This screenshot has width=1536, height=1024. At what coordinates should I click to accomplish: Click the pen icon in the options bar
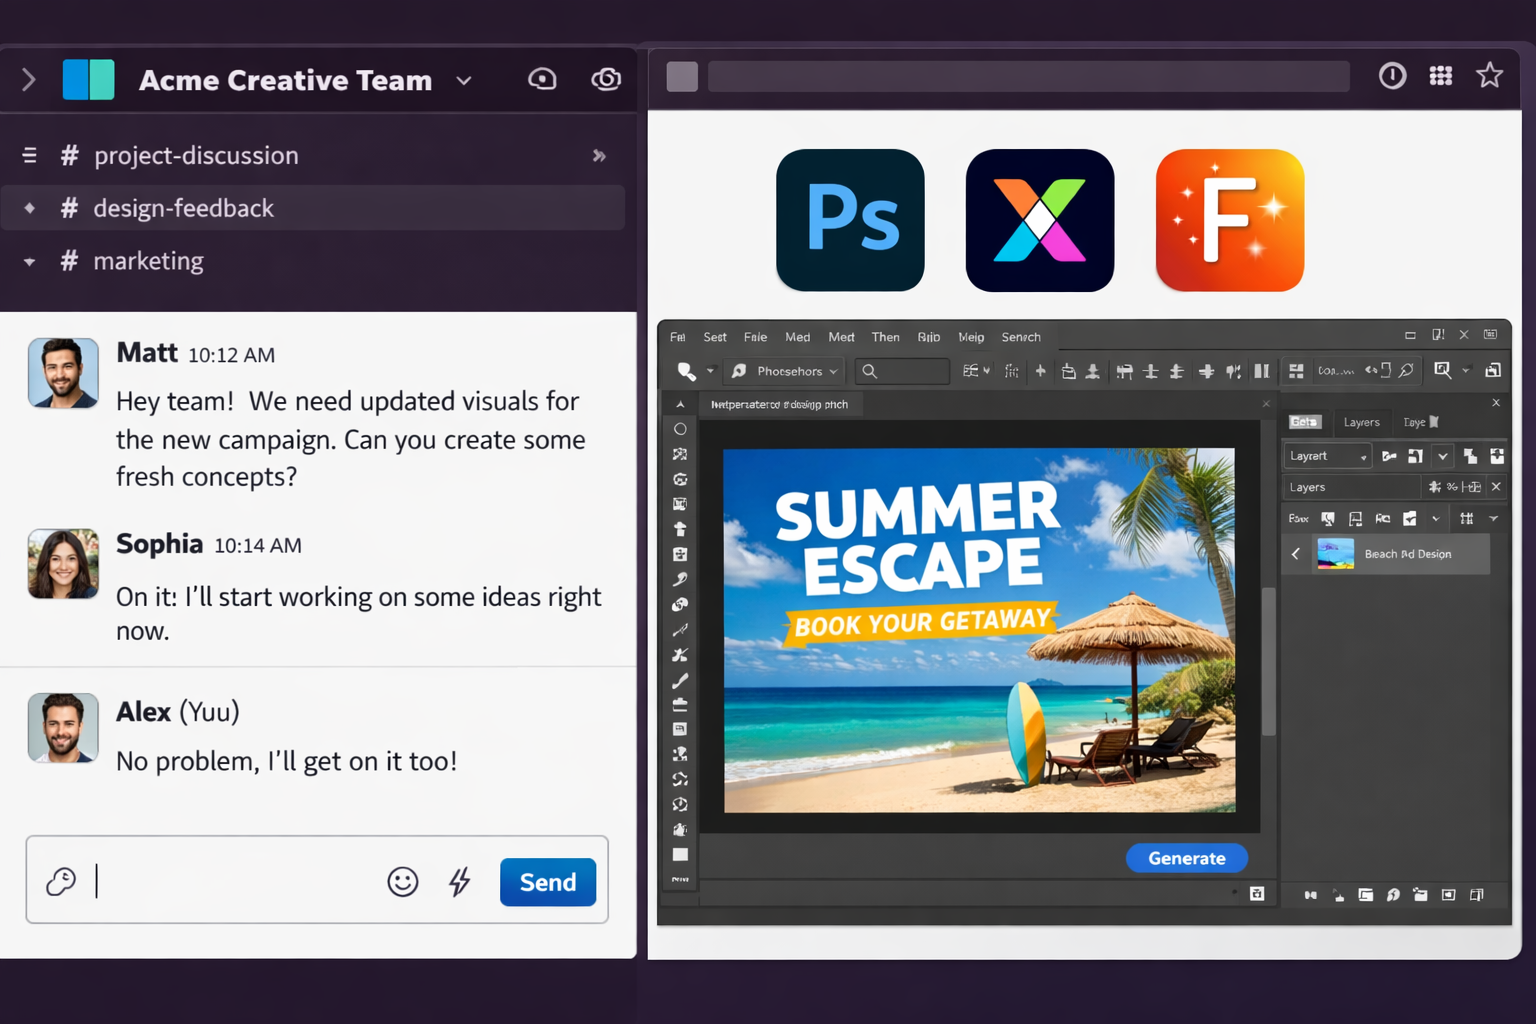click(x=1406, y=371)
